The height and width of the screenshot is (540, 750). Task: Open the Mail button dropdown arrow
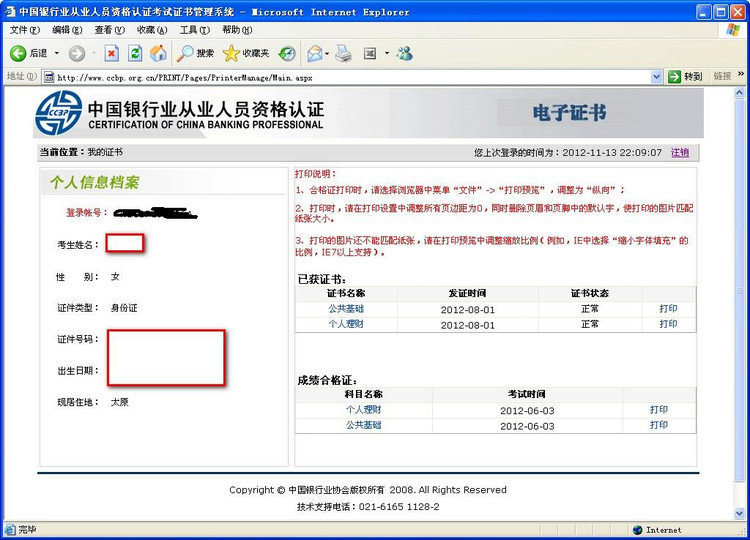click(328, 53)
